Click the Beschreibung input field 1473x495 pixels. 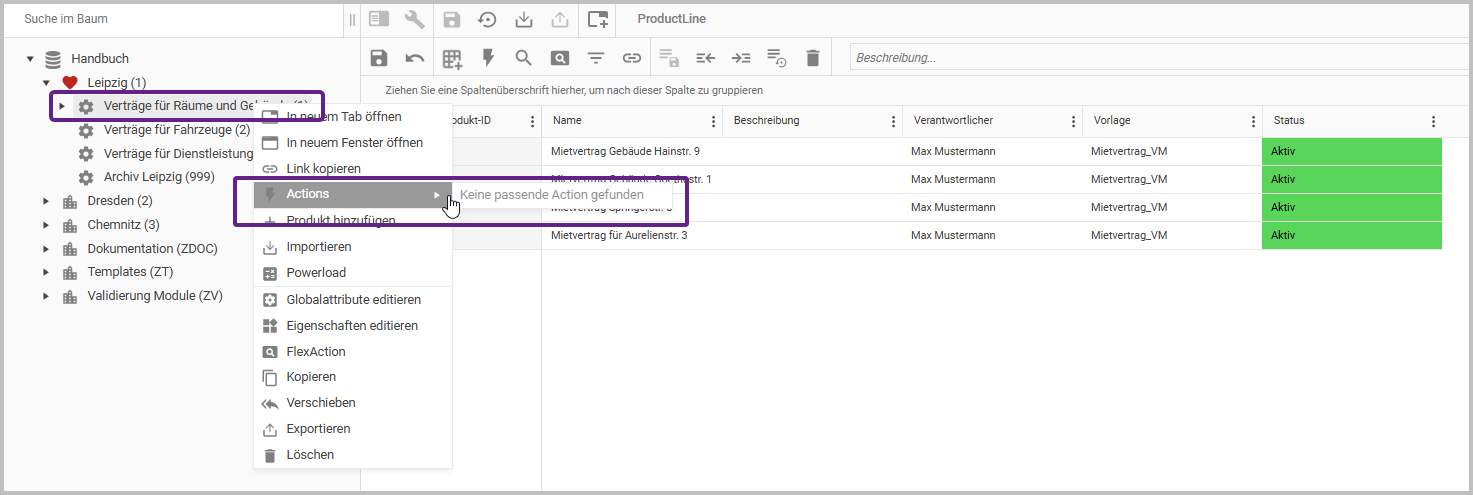[1150, 58]
